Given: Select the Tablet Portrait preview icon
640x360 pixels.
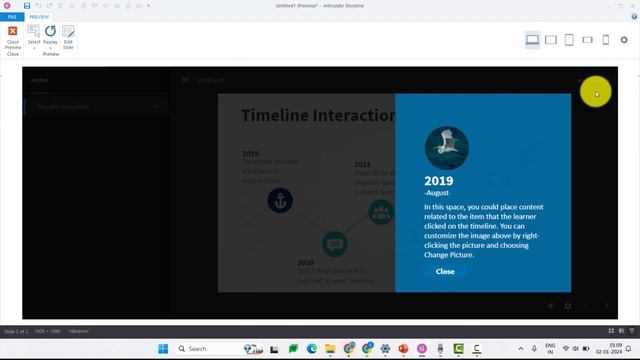Looking at the screenshot, I should (569, 40).
